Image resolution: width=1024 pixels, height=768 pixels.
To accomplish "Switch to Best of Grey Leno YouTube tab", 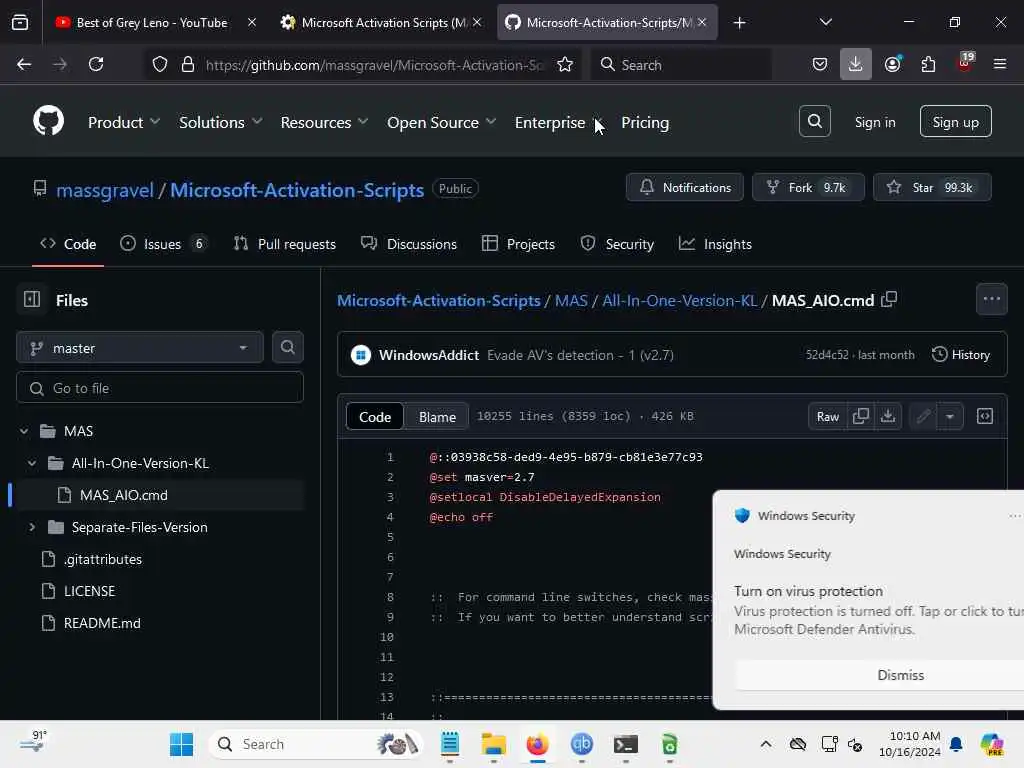I will pos(152,22).
